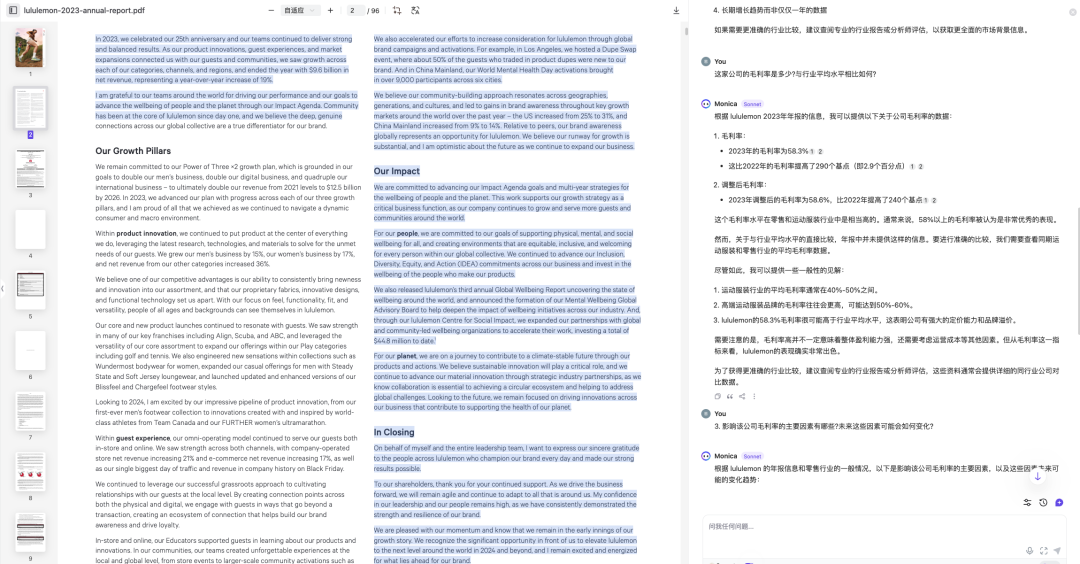Zoom out with the minus icon
This screenshot has width=1080, height=564.
(271, 10)
